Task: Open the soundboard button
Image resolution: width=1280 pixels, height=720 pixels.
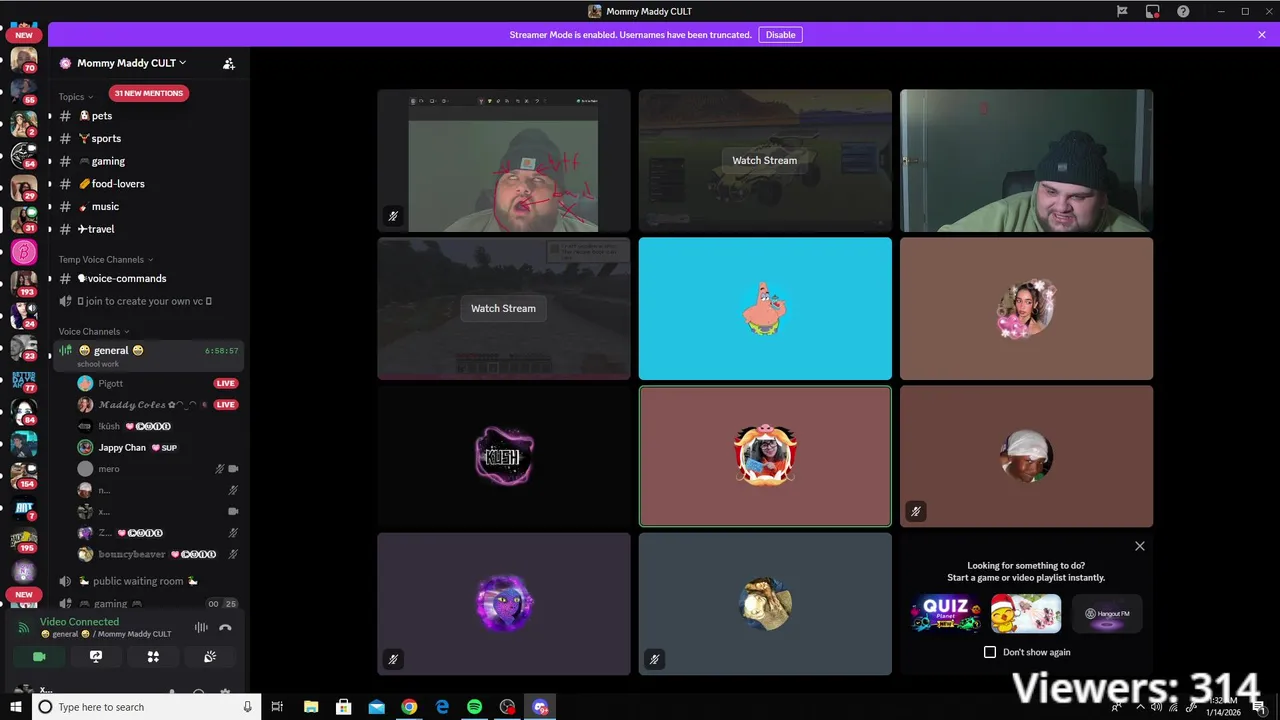Action: 210,657
